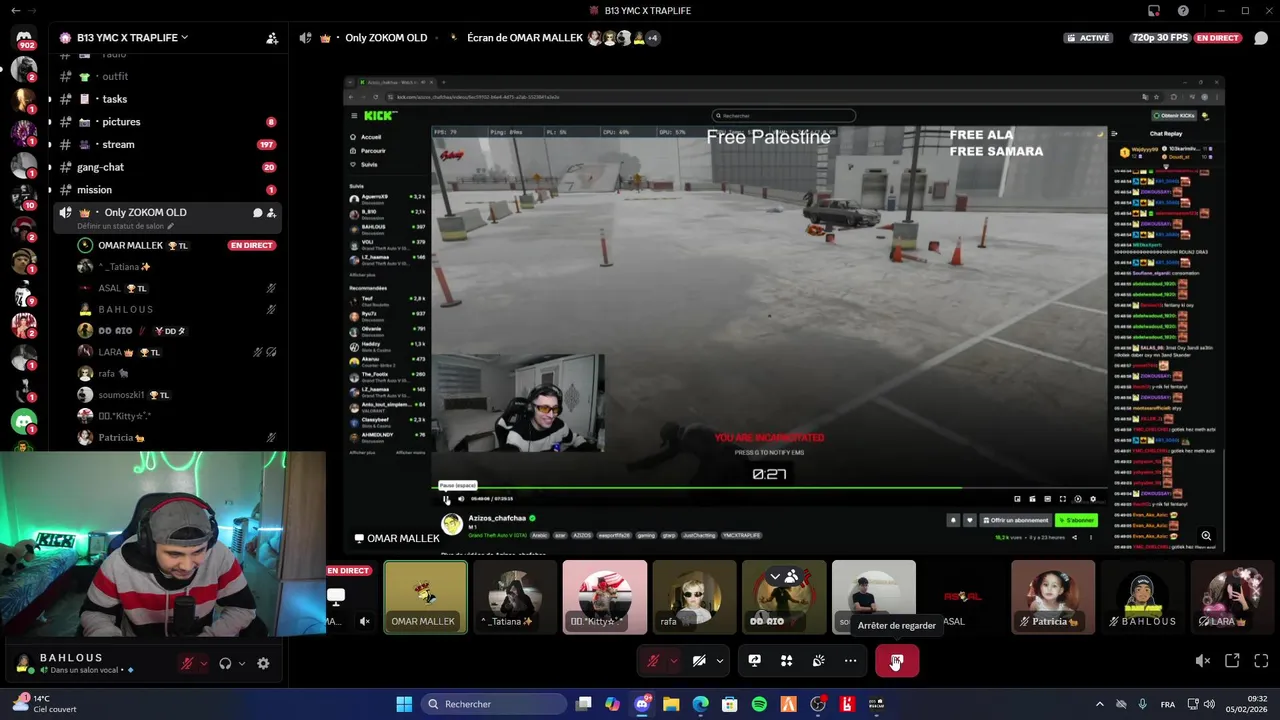Toggle microphone mute in the call bar
Image resolution: width=1280 pixels, height=720 pixels.
coord(654,661)
